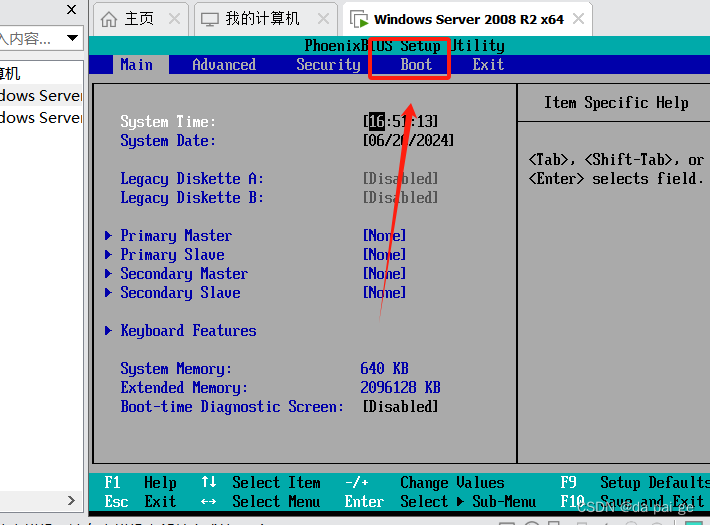Expand the Primary Slave submenu arrow

coord(108,254)
